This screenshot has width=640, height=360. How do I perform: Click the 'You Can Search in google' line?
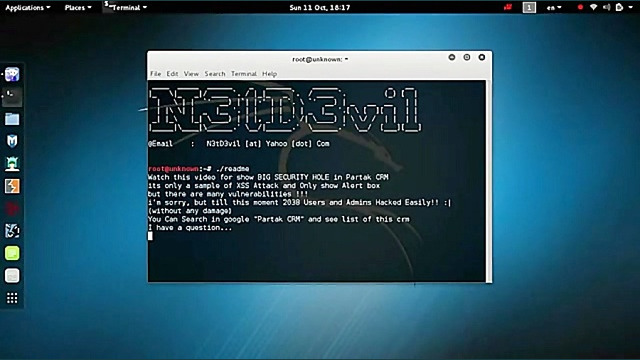pyautogui.click(x=278, y=220)
